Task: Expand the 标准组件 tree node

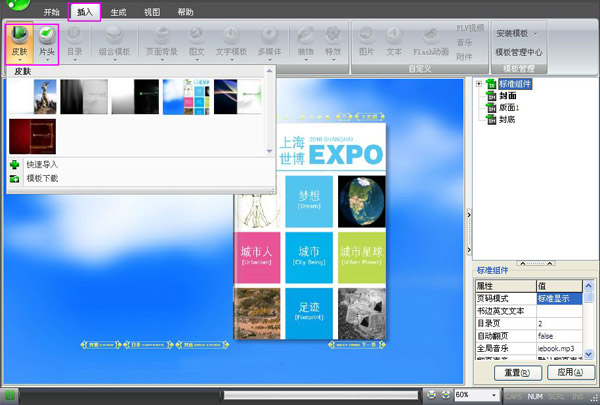Action: point(479,84)
